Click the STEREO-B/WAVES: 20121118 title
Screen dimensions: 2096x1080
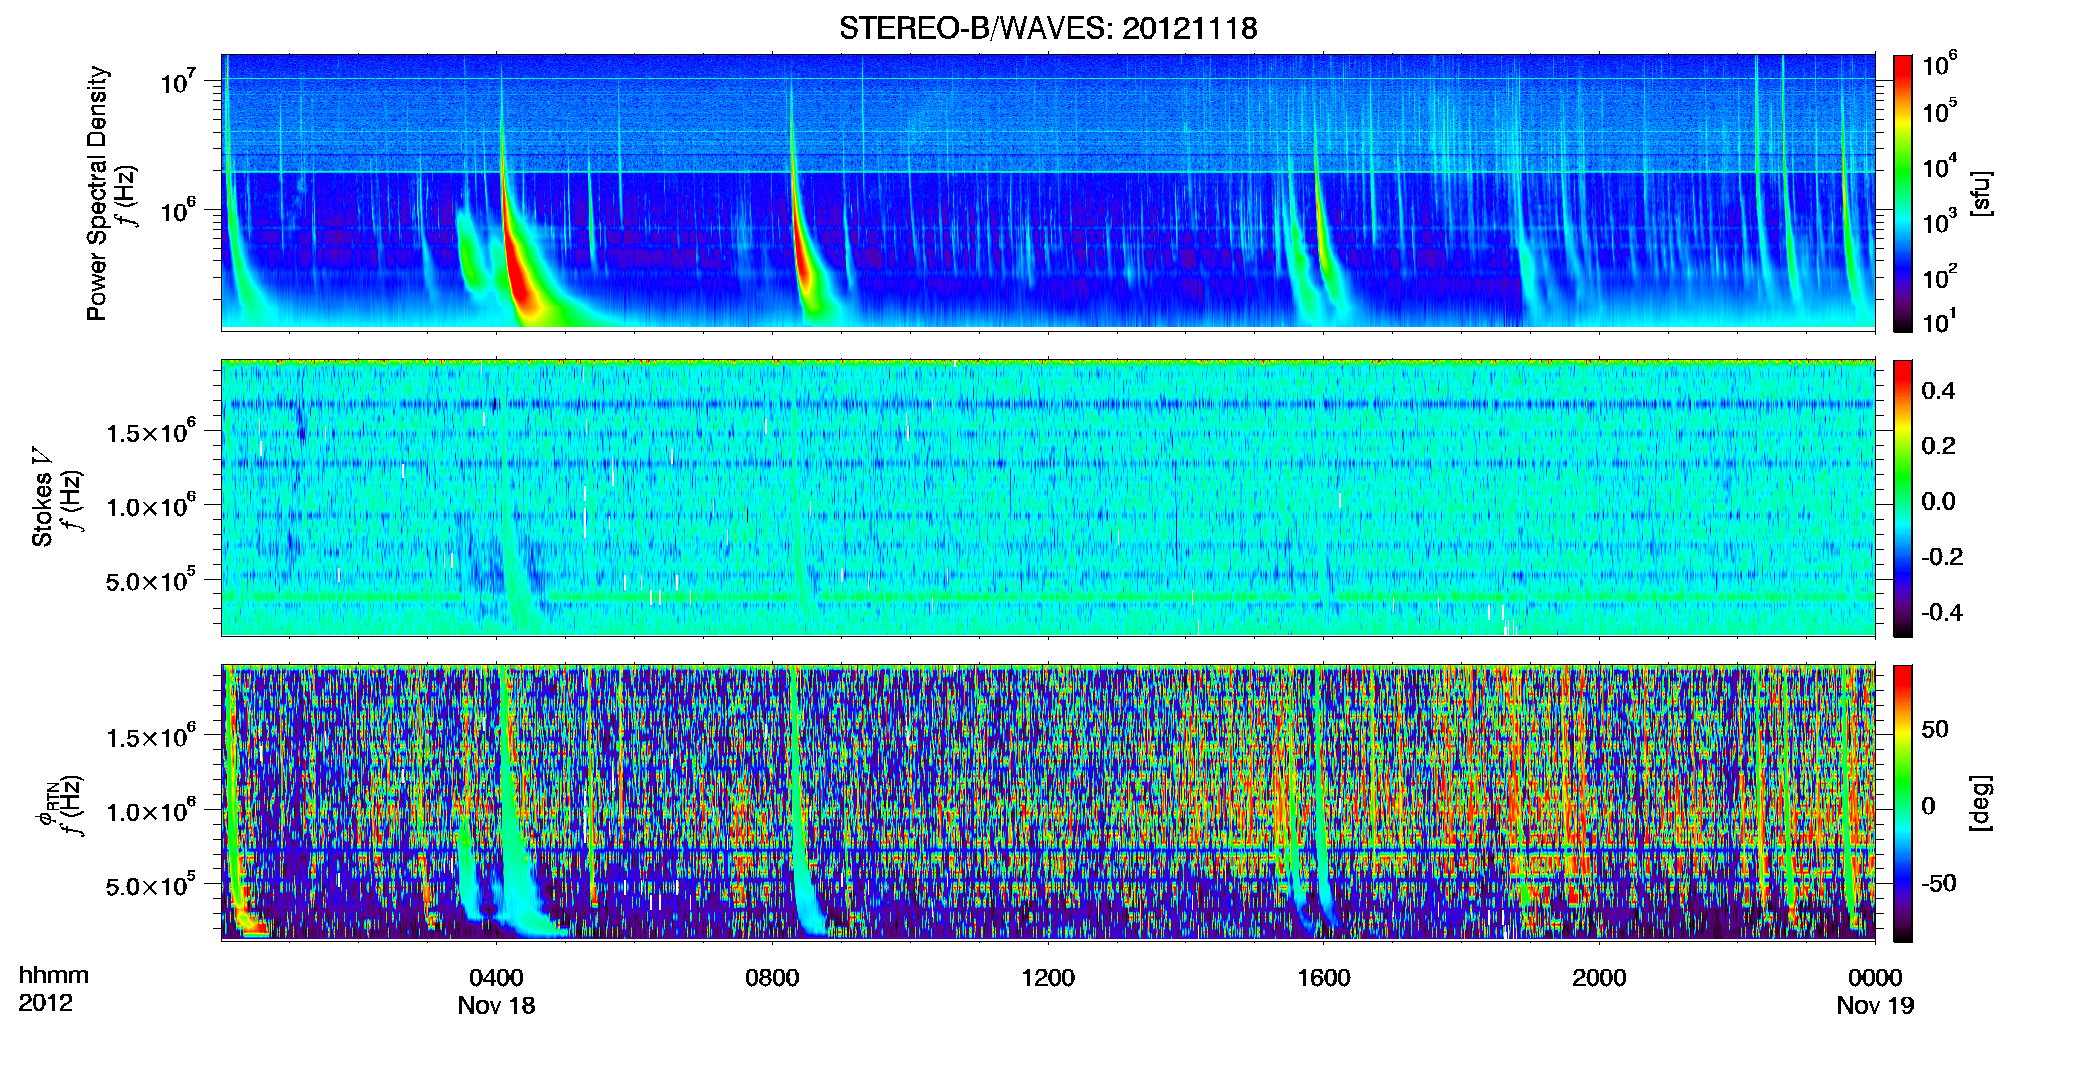click(1048, 28)
